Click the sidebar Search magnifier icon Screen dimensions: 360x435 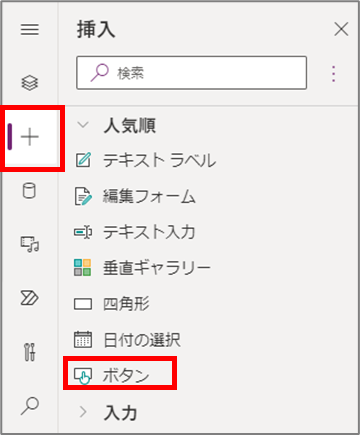(30, 406)
